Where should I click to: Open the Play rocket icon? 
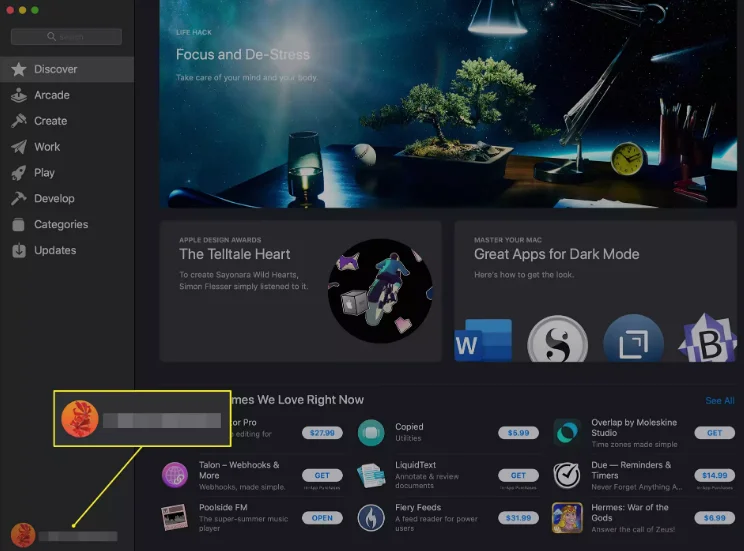point(19,173)
